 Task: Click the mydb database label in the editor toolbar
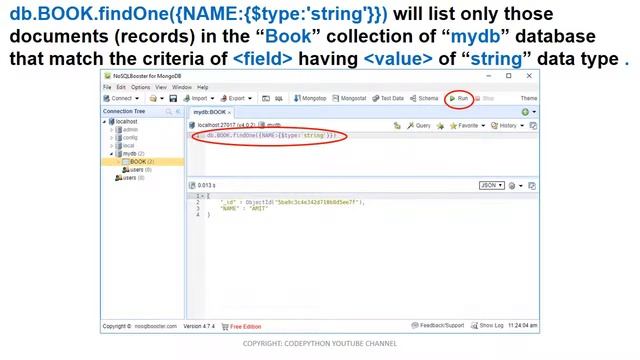coord(269,125)
